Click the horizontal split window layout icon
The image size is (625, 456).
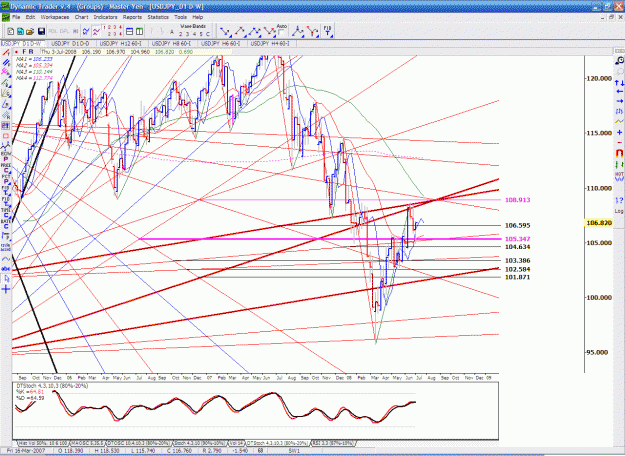(x=130, y=31)
